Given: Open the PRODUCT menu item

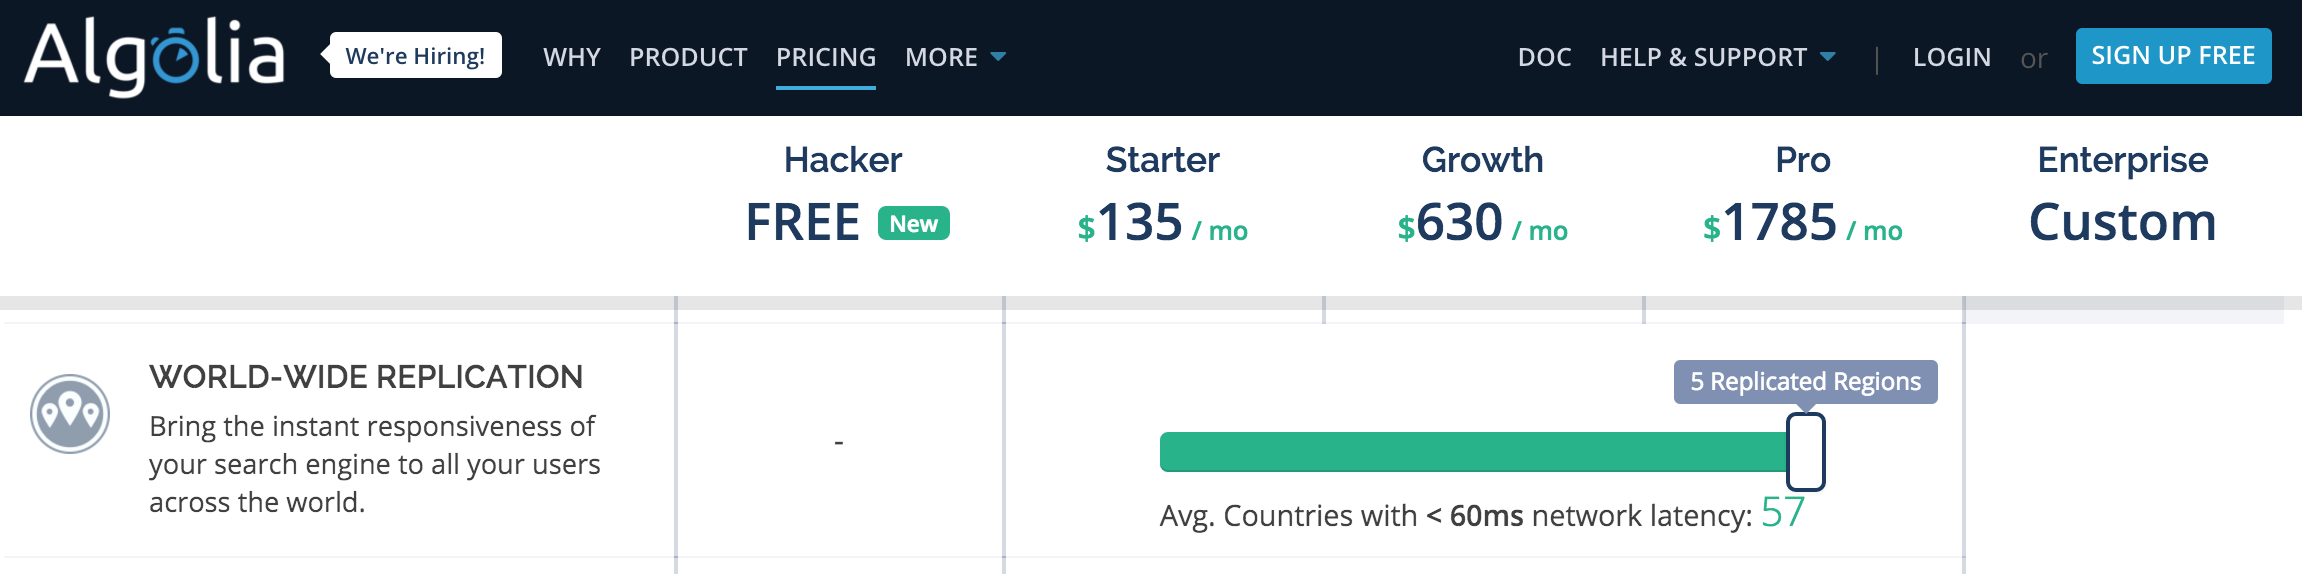Looking at the screenshot, I should [x=688, y=57].
